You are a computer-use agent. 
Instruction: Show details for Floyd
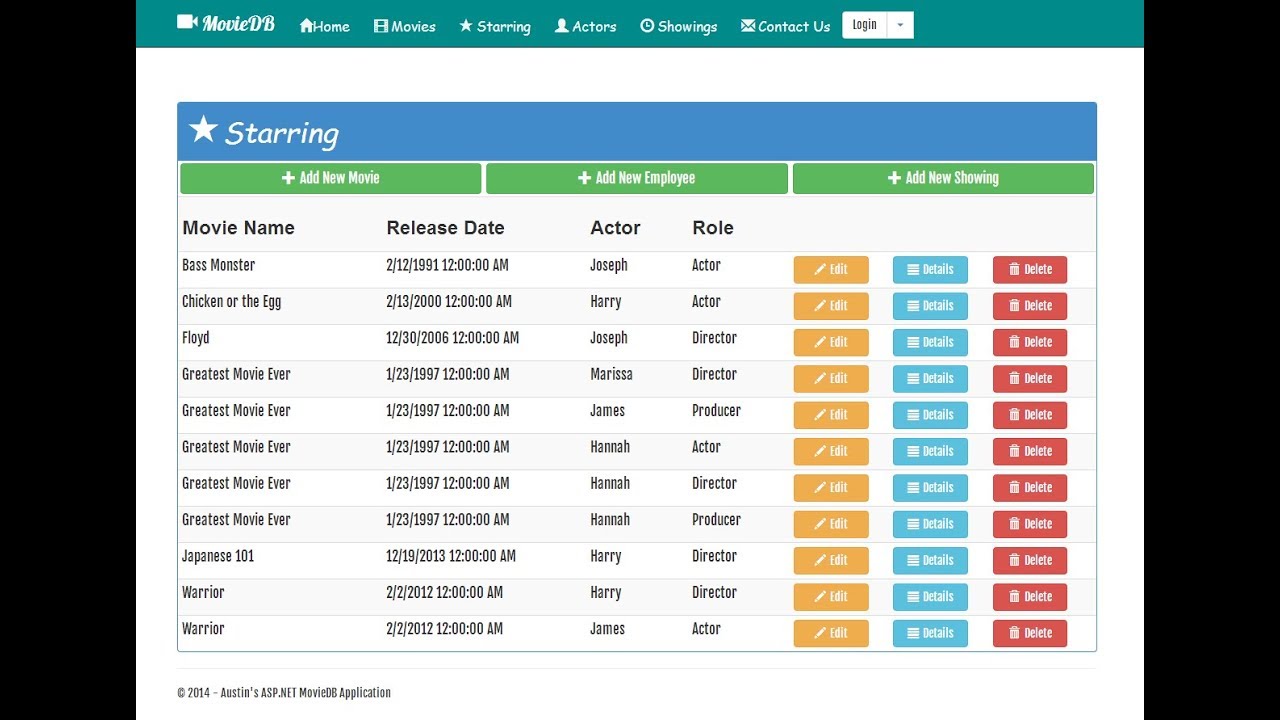(930, 342)
